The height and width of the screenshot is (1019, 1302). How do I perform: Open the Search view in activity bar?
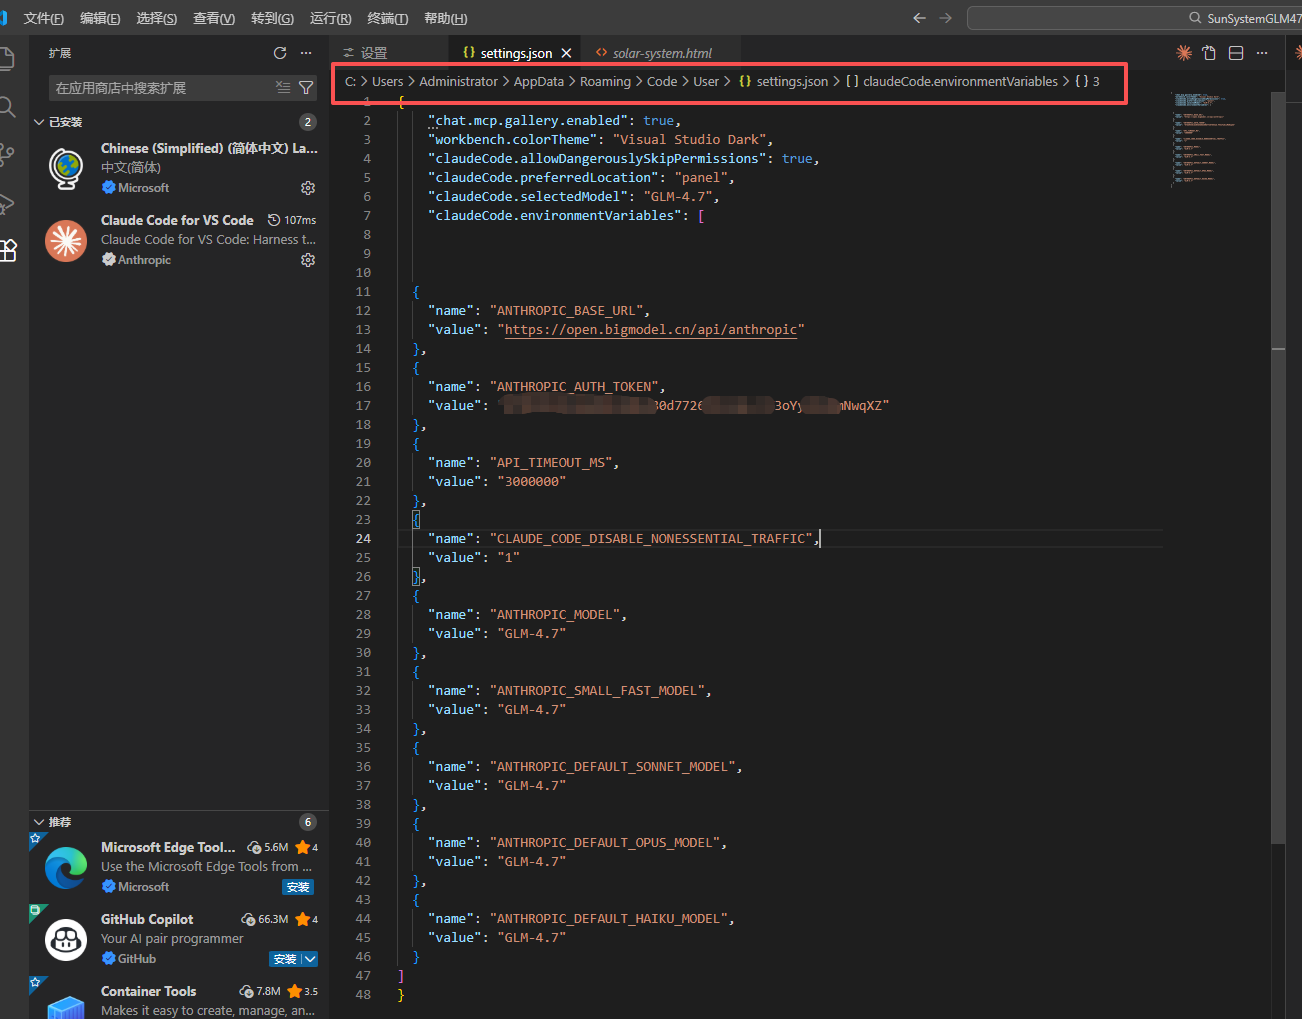point(6,107)
